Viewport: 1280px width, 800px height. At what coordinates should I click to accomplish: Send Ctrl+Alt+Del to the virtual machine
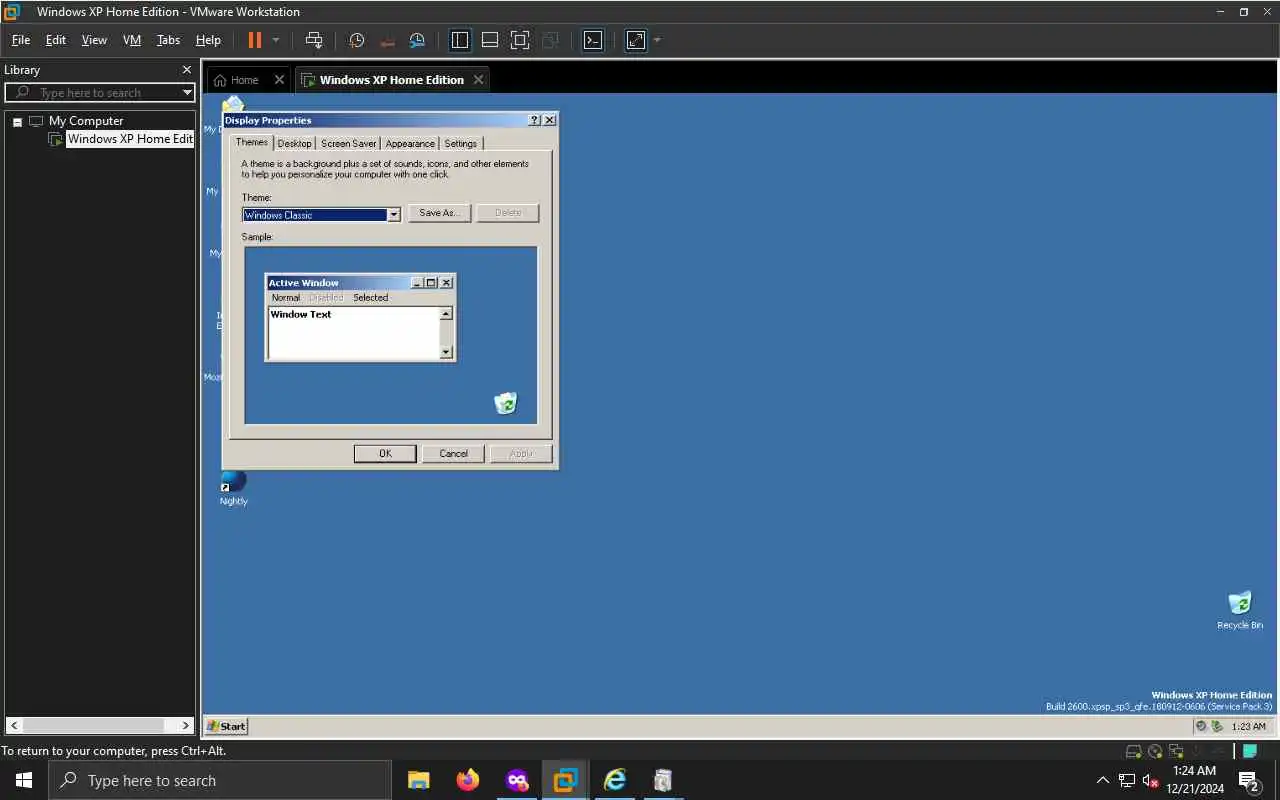tap(314, 40)
